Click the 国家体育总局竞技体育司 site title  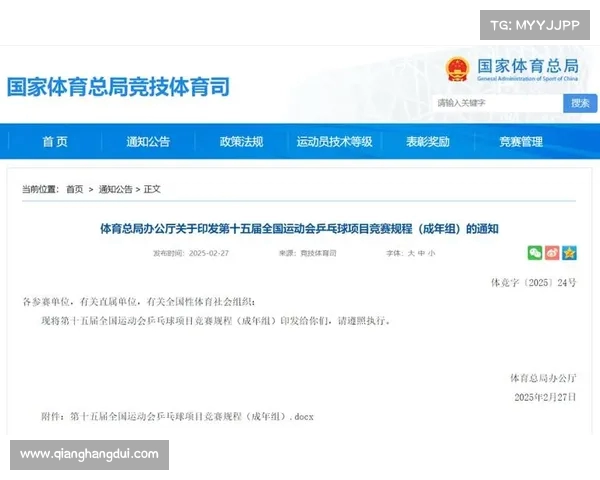click(x=118, y=87)
